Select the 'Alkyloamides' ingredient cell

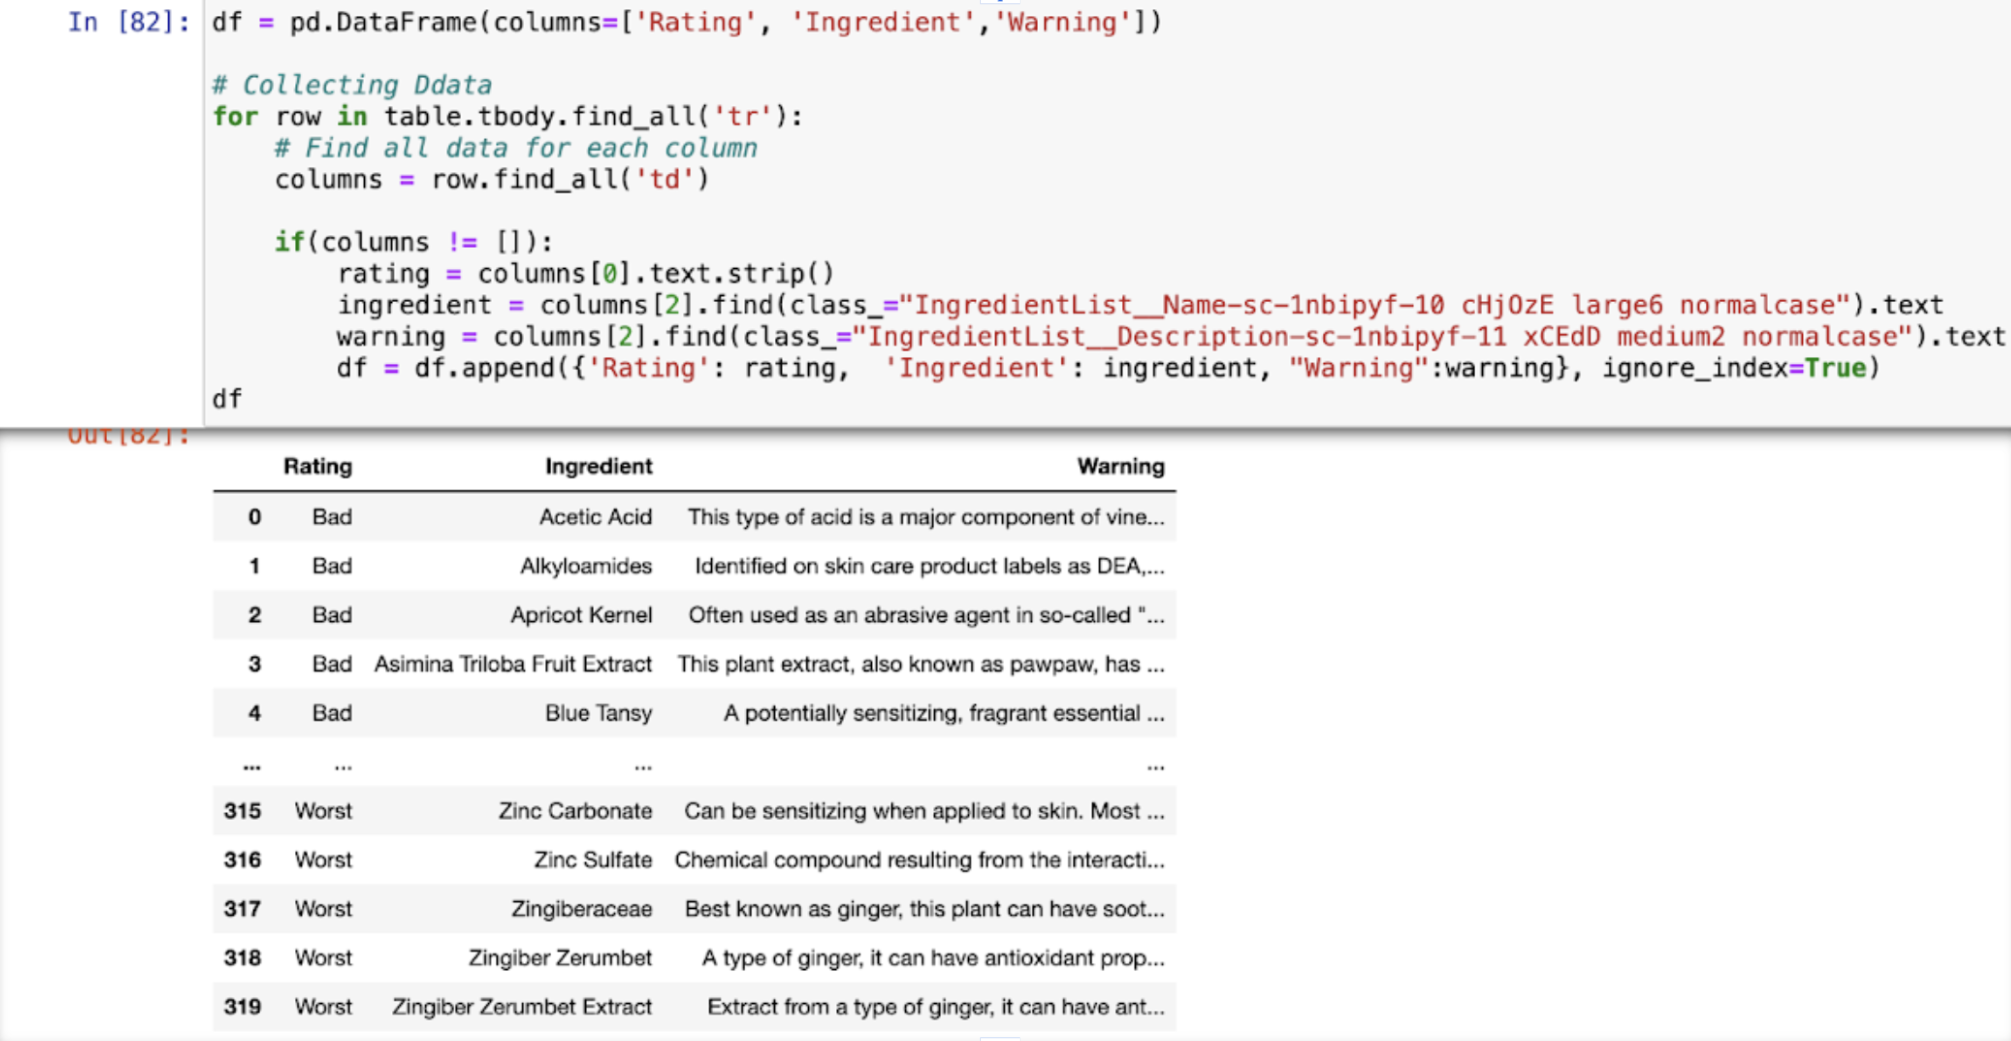(586, 566)
